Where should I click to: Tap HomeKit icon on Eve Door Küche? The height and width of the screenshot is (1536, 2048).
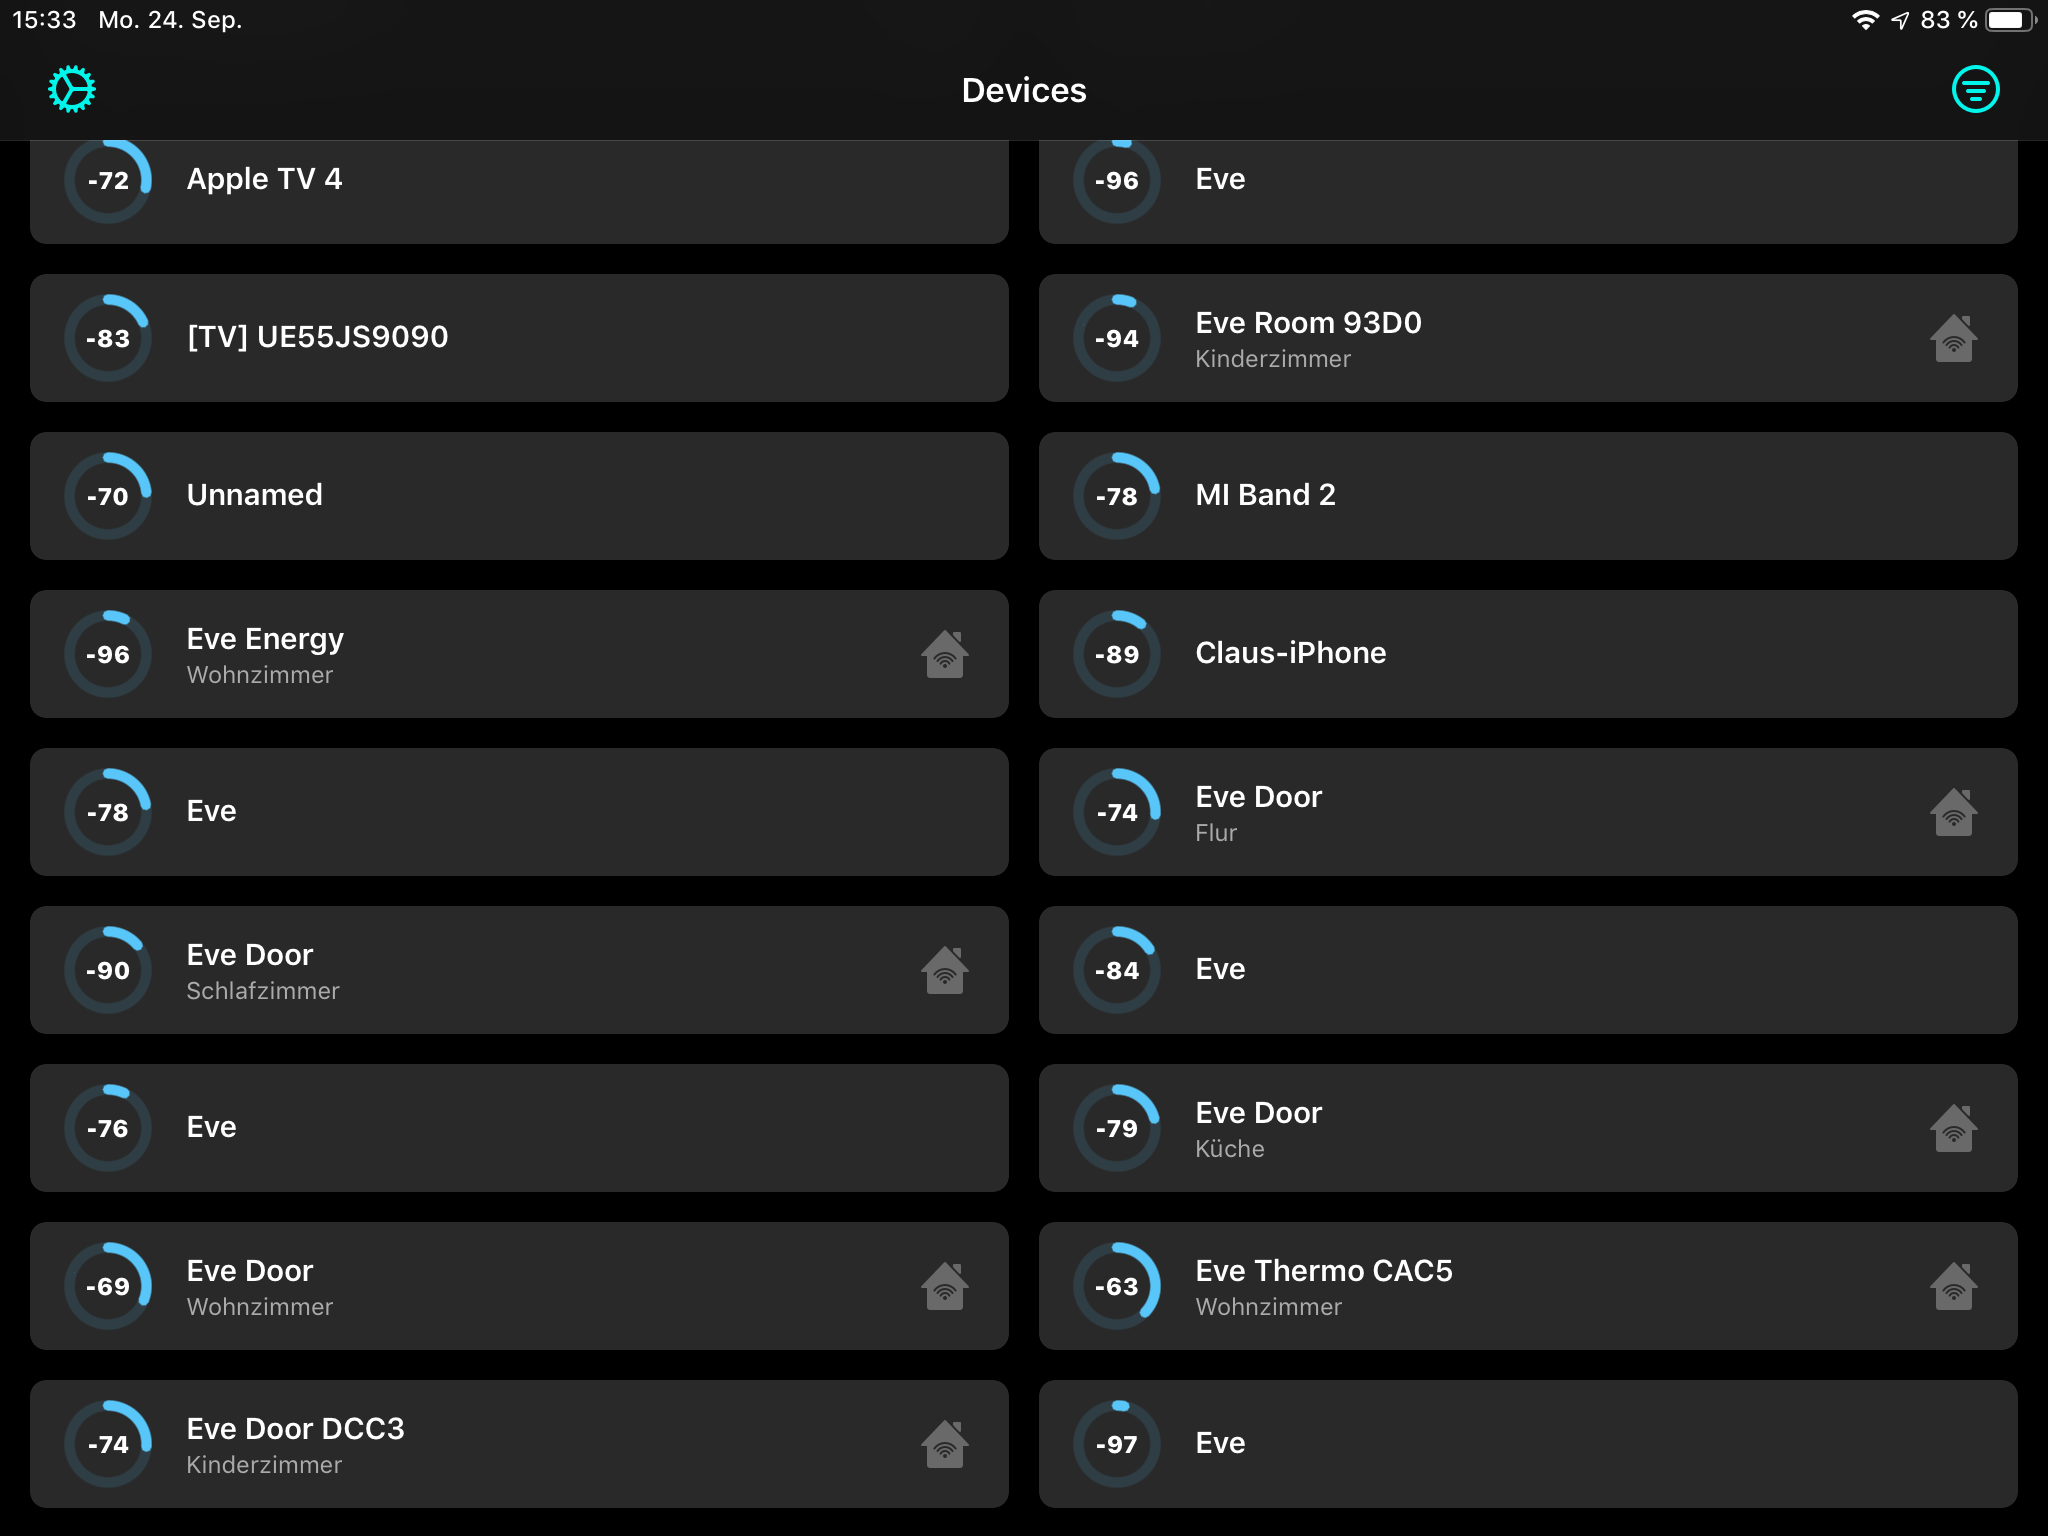pyautogui.click(x=1953, y=1128)
